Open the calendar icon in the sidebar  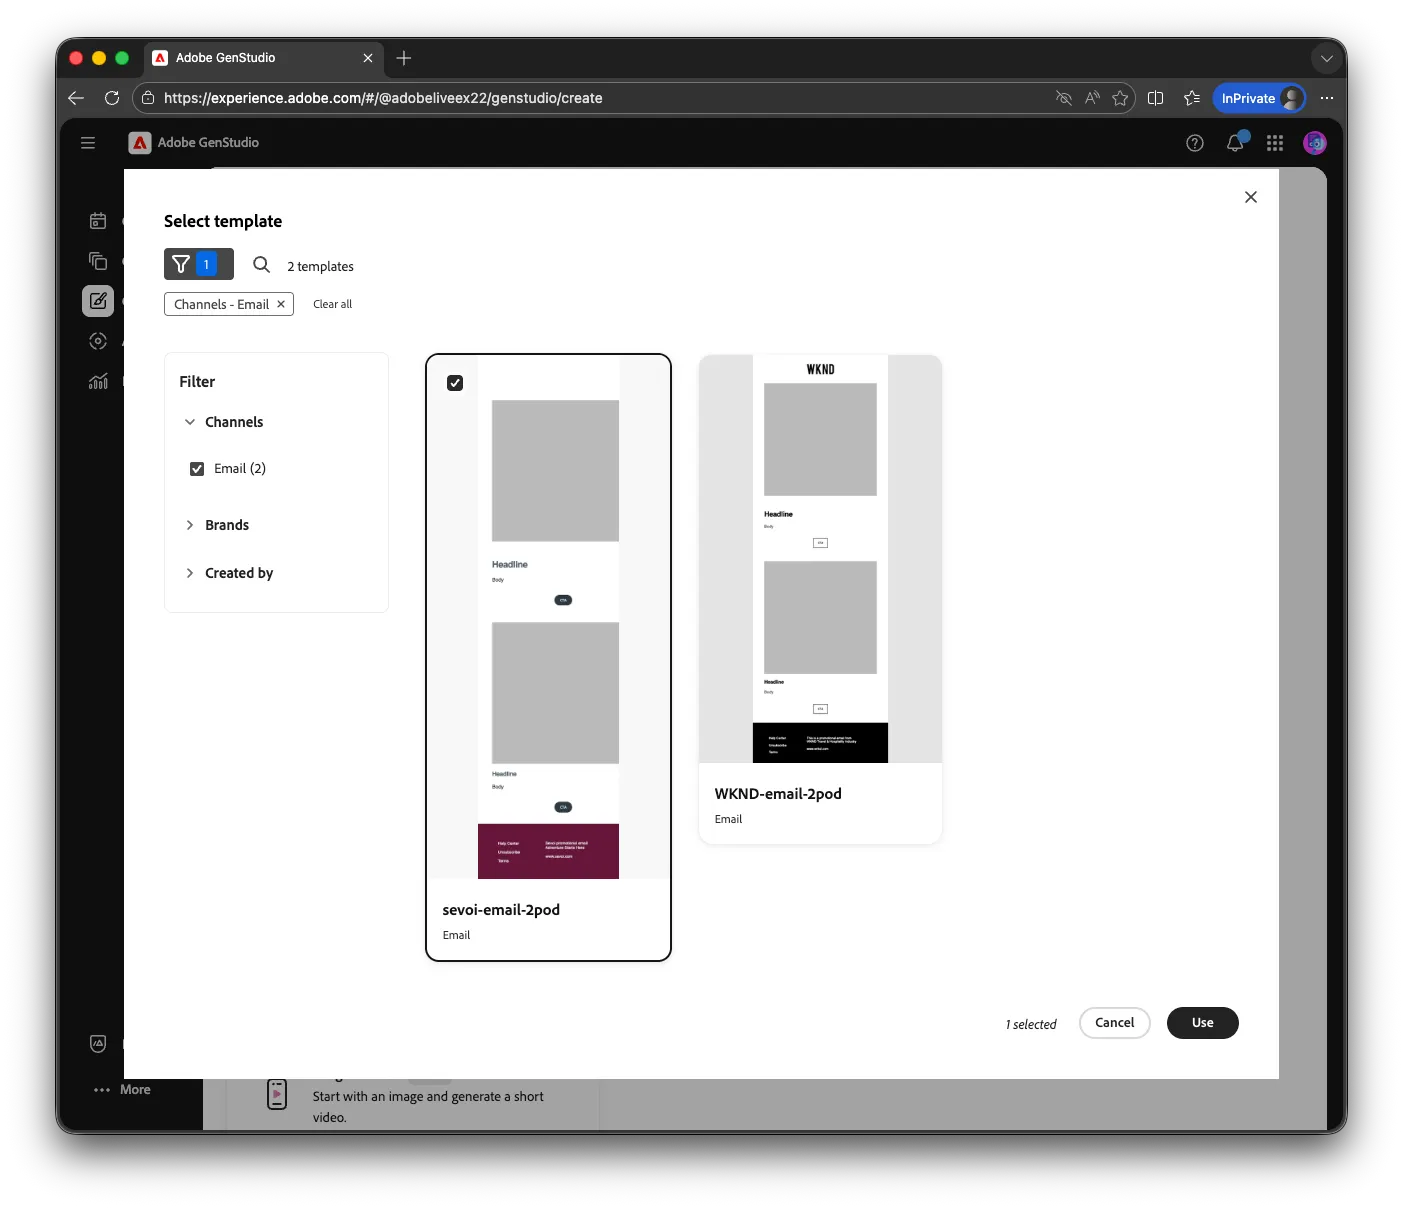coord(98,221)
